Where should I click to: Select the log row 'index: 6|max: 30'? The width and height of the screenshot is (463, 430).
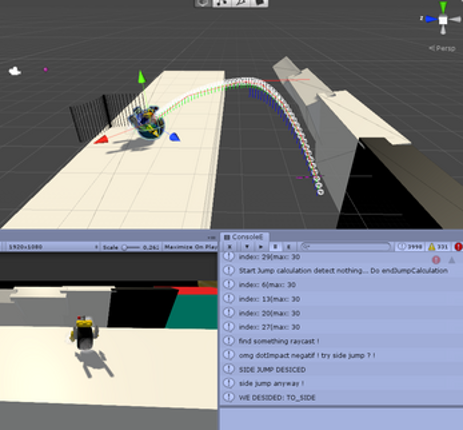click(341, 284)
